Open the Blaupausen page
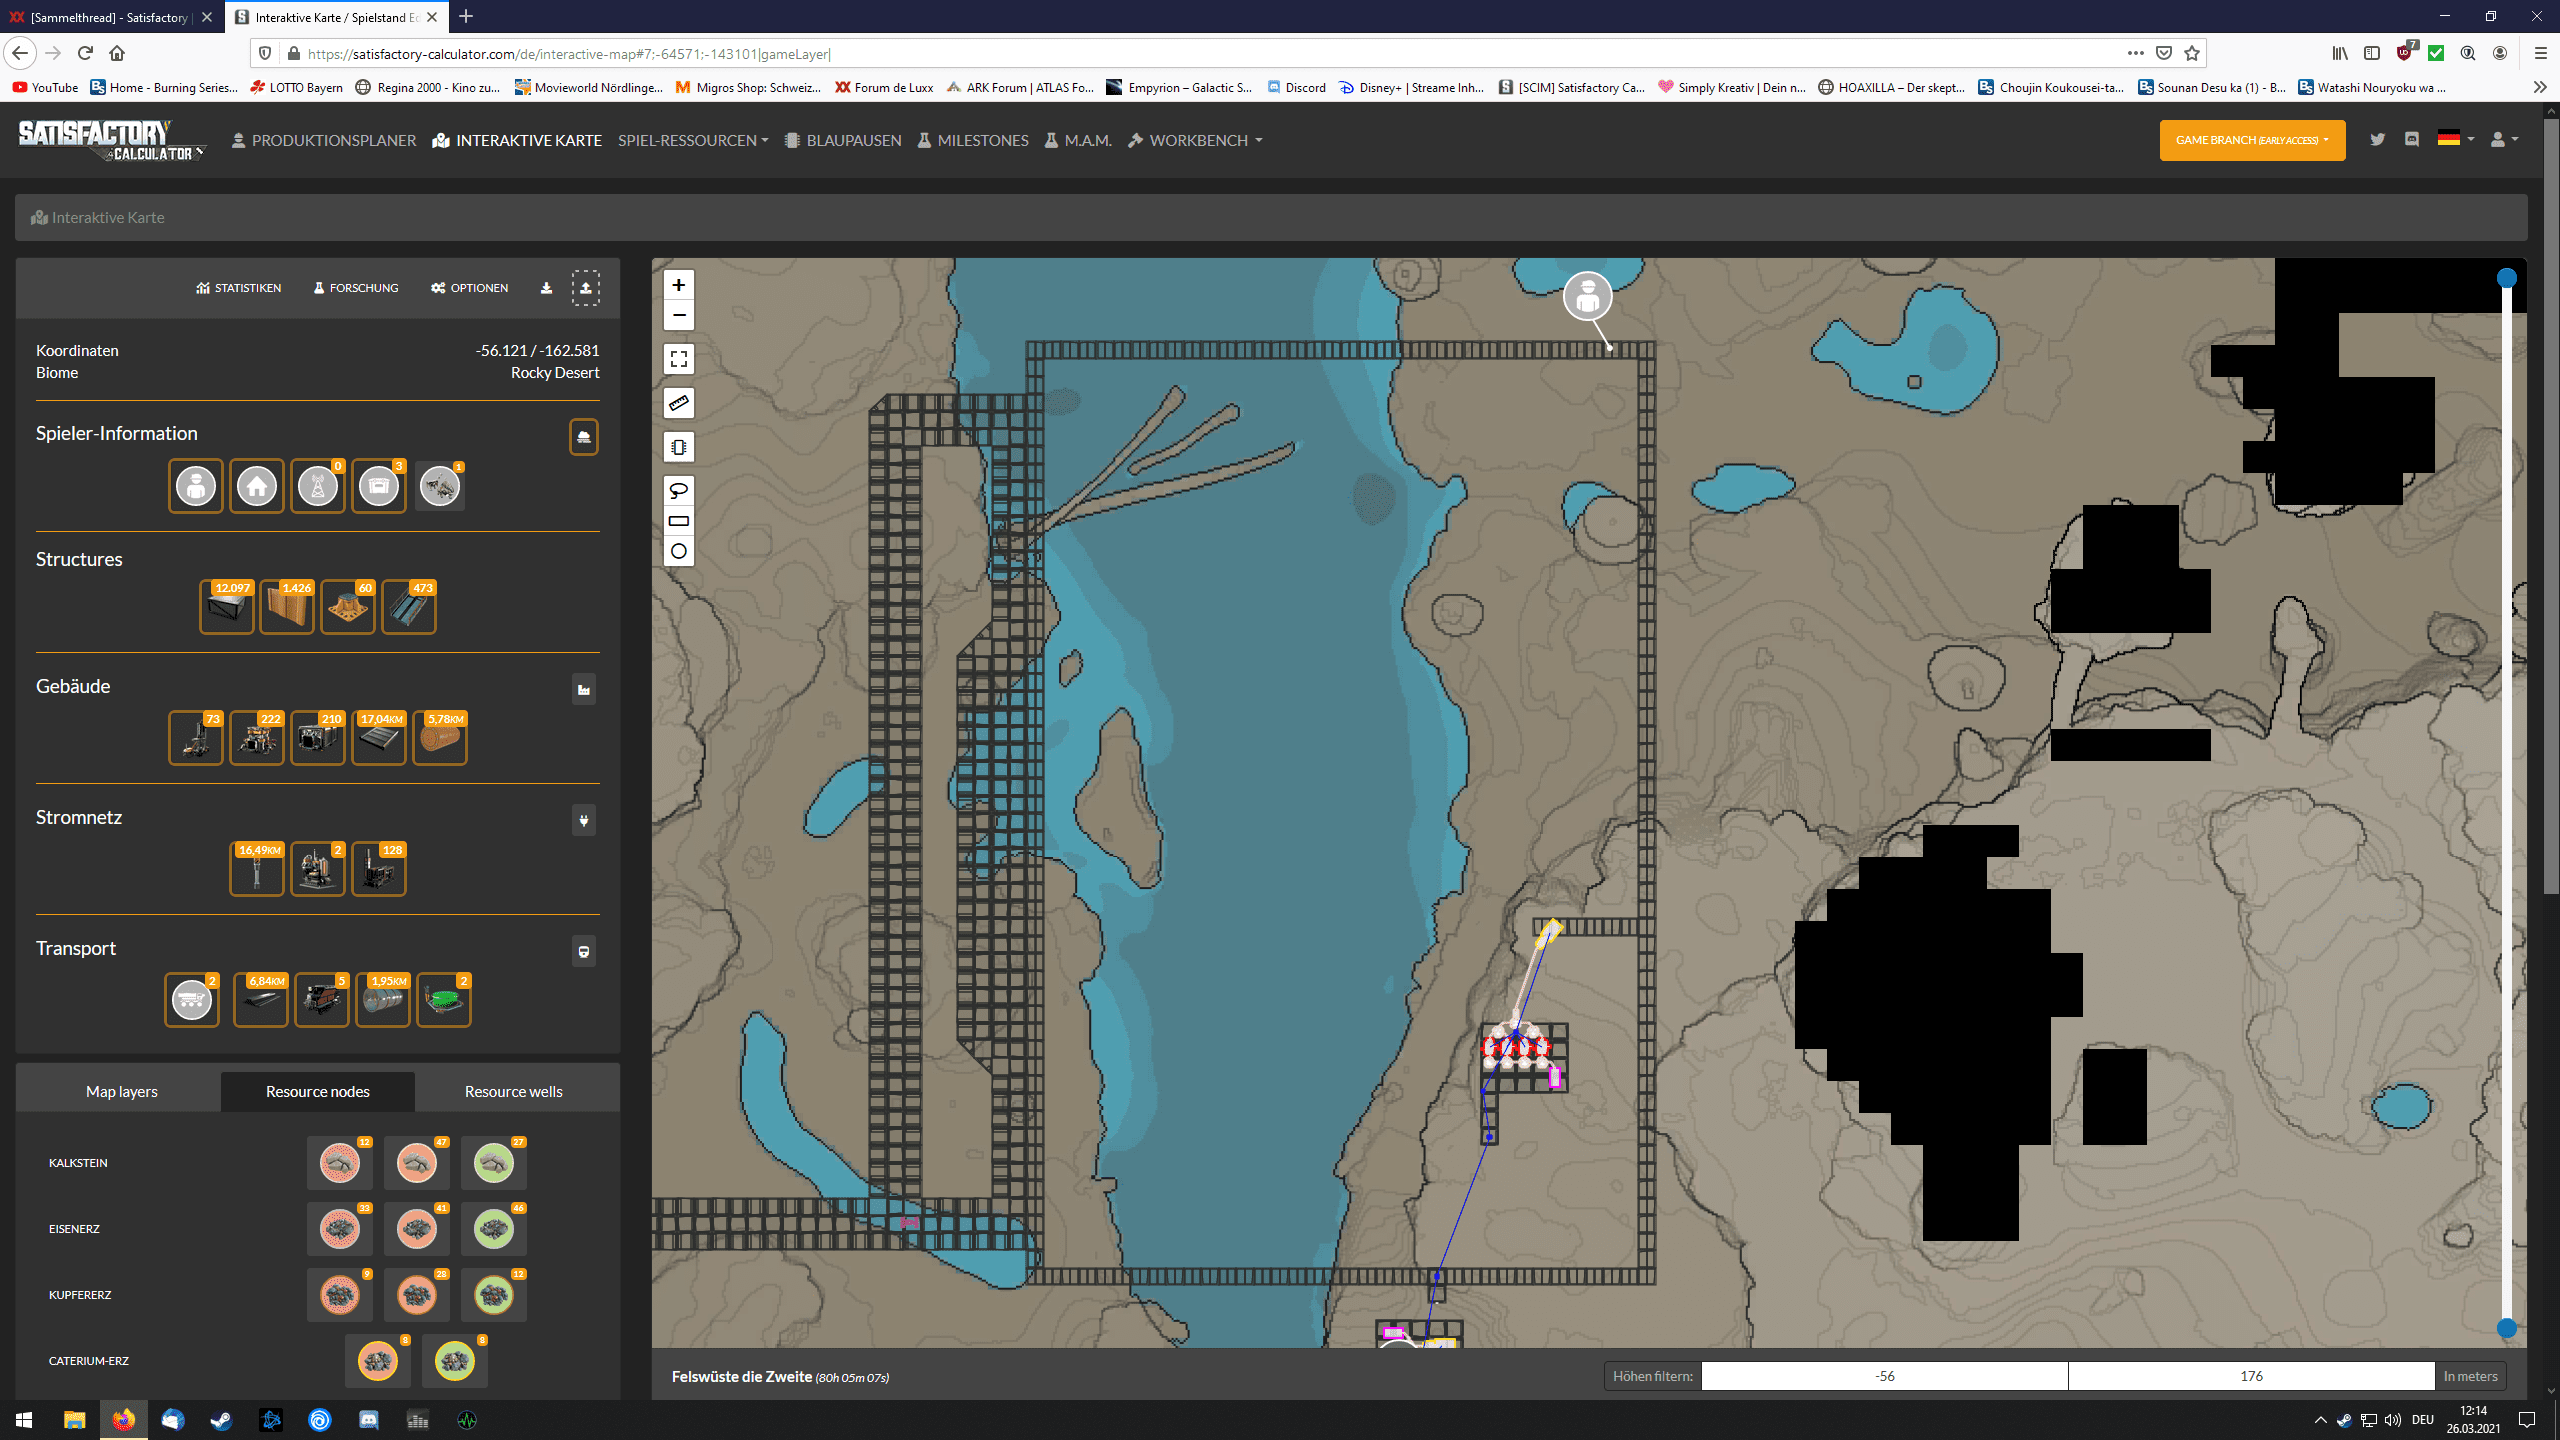Image resolution: width=2560 pixels, height=1440 pixels. click(843, 140)
